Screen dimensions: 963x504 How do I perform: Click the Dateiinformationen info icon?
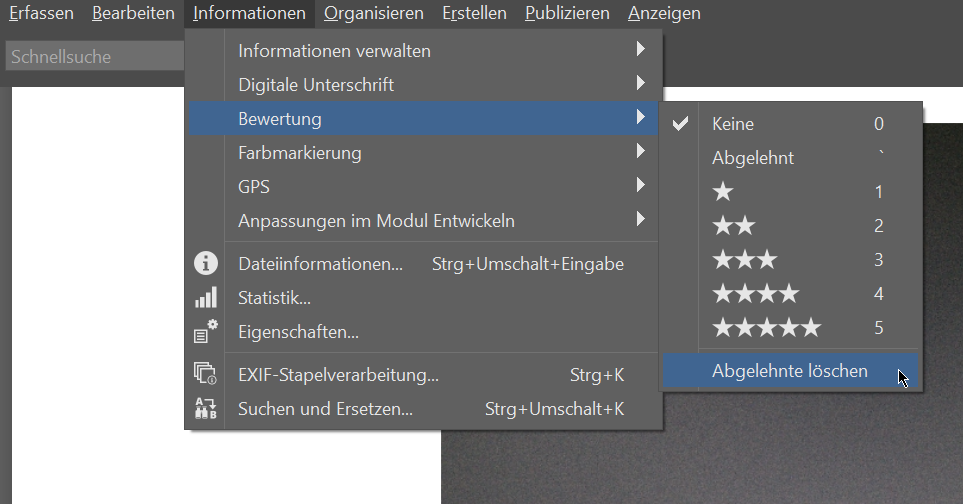pyautogui.click(x=206, y=263)
